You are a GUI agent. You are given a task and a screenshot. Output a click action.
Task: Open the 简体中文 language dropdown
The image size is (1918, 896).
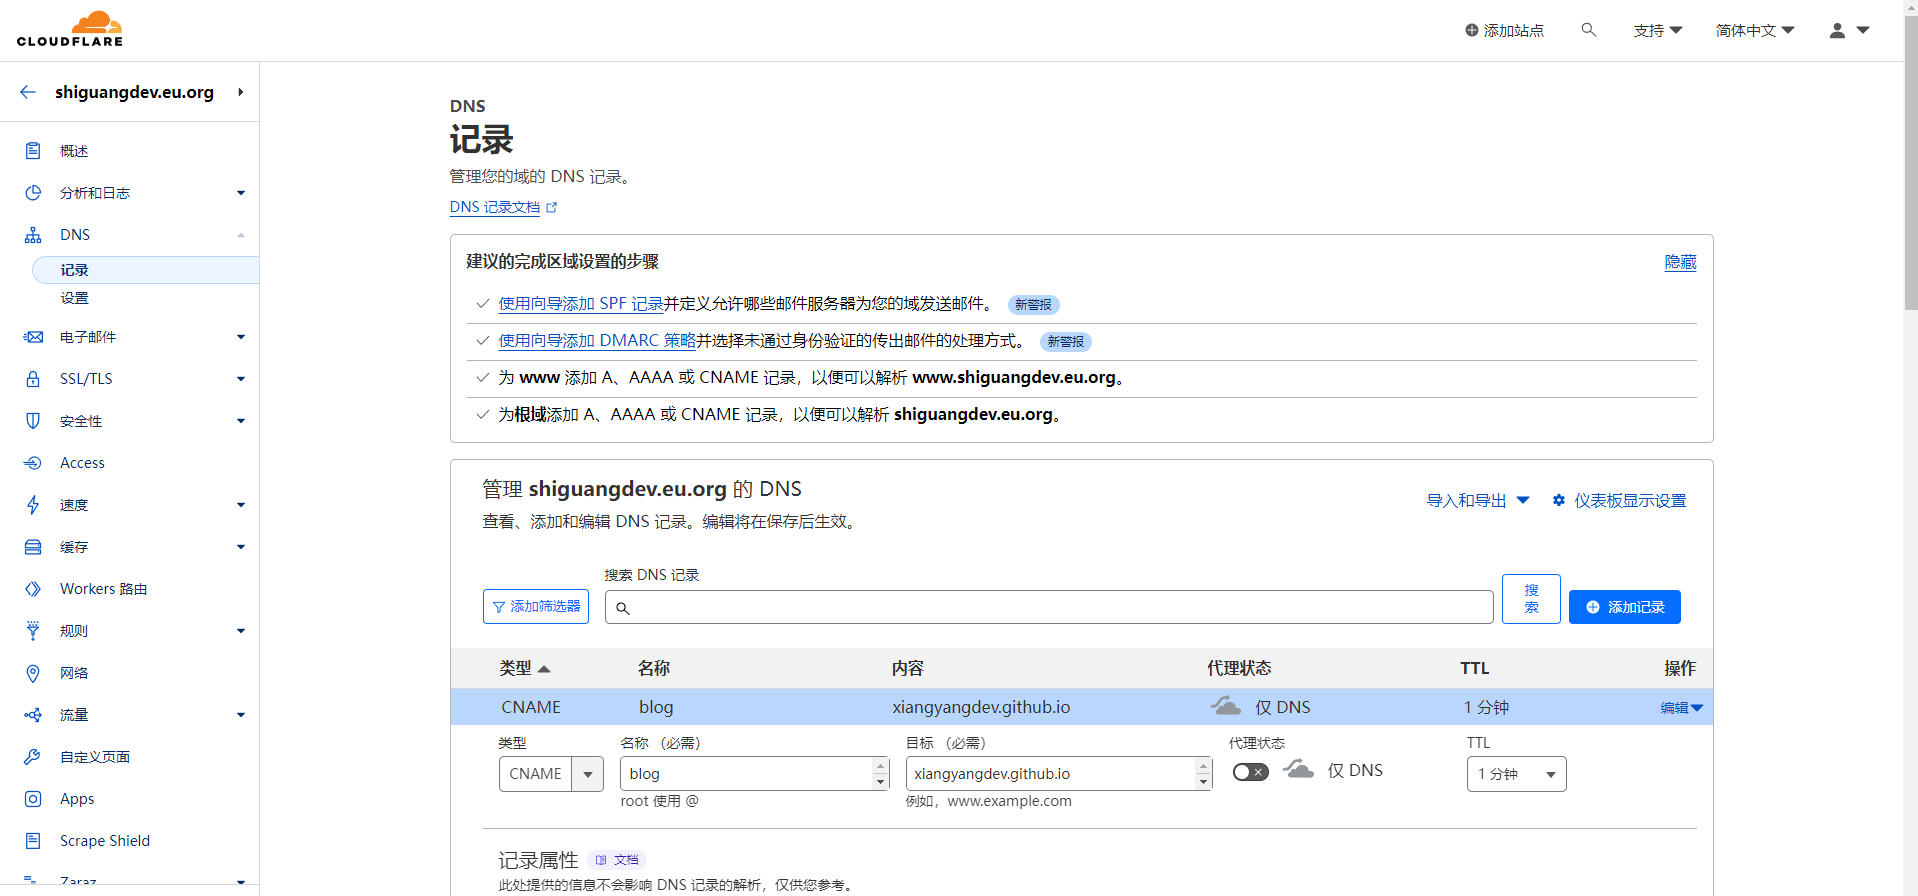click(x=1755, y=30)
